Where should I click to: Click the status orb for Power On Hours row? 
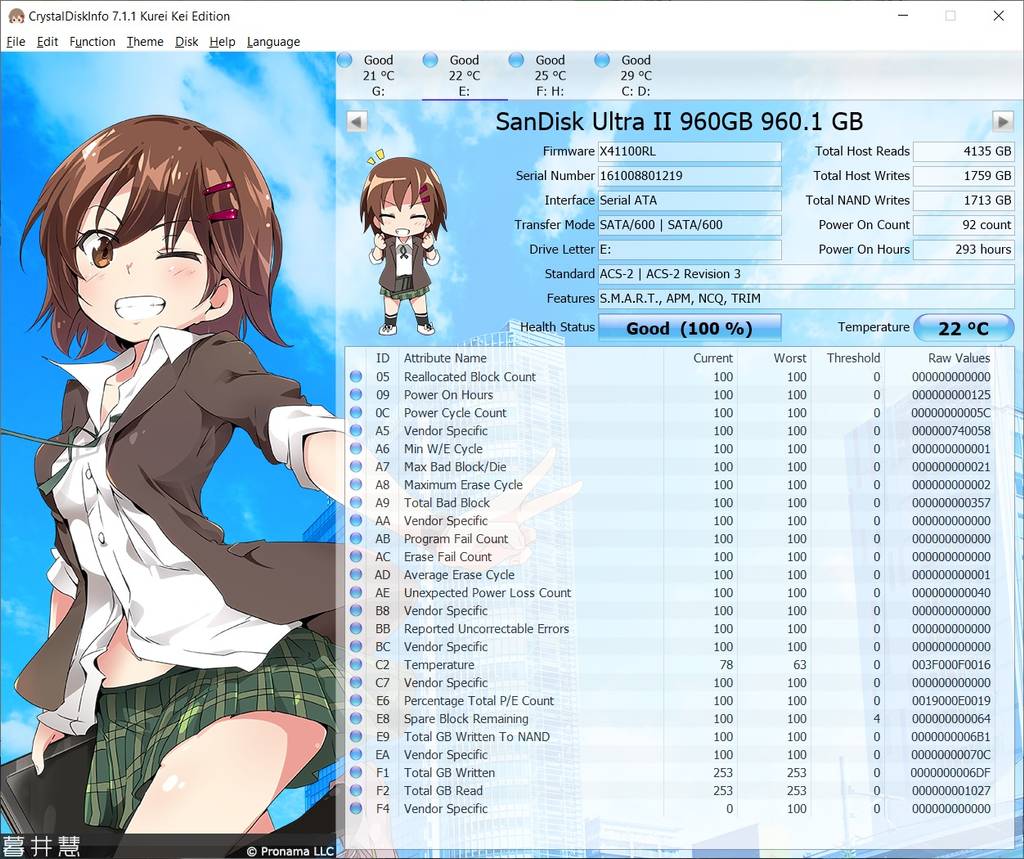point(356,395)
